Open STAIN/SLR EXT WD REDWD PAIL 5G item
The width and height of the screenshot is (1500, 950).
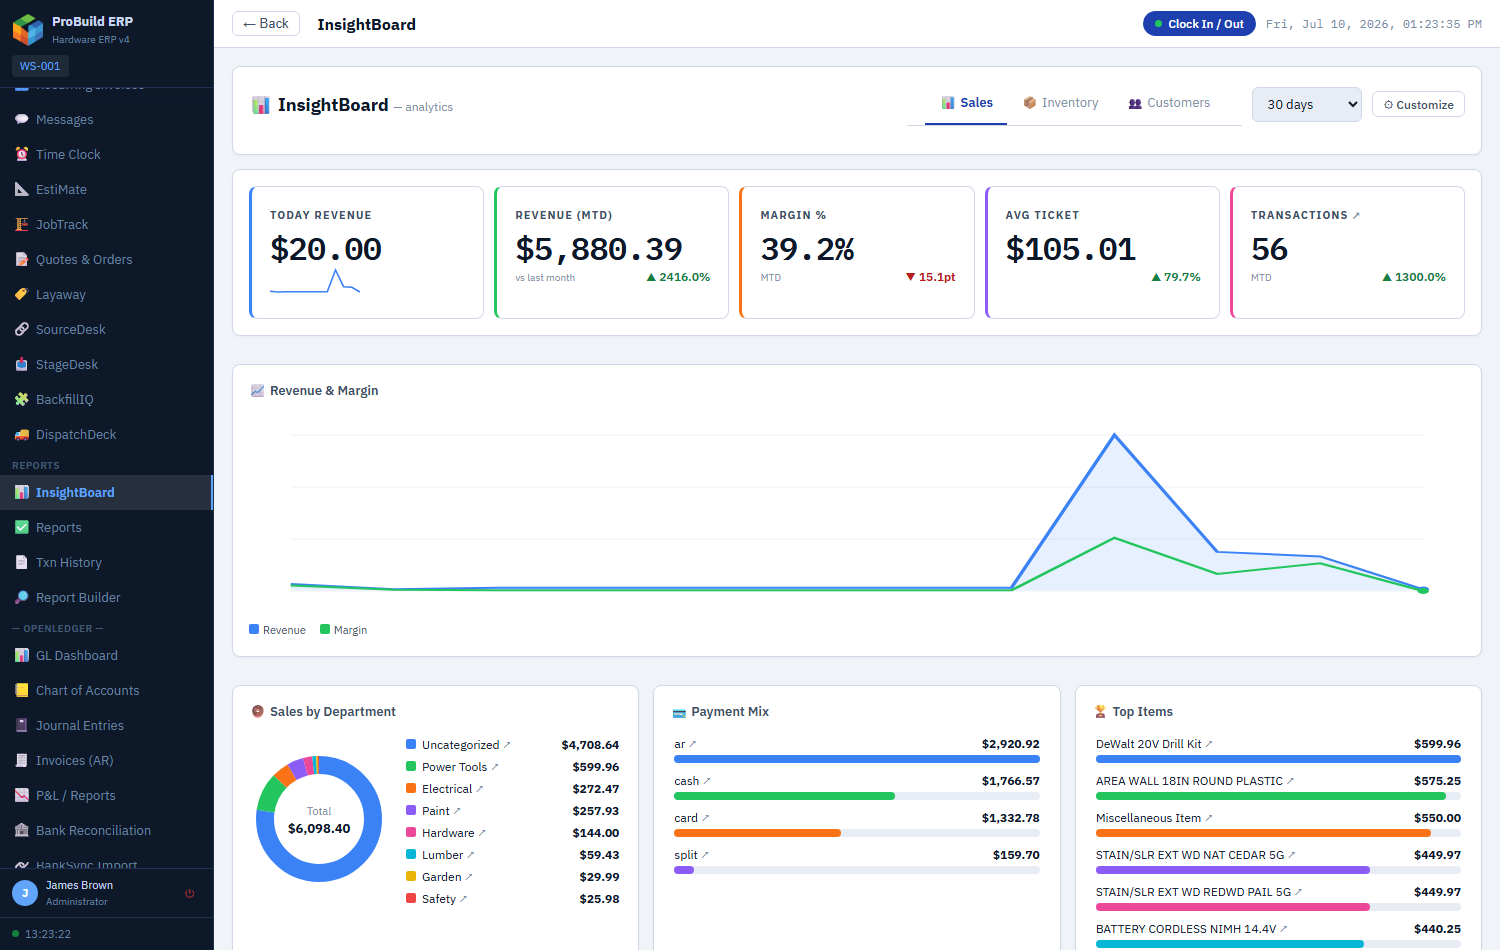click(x=1199, y=892)
